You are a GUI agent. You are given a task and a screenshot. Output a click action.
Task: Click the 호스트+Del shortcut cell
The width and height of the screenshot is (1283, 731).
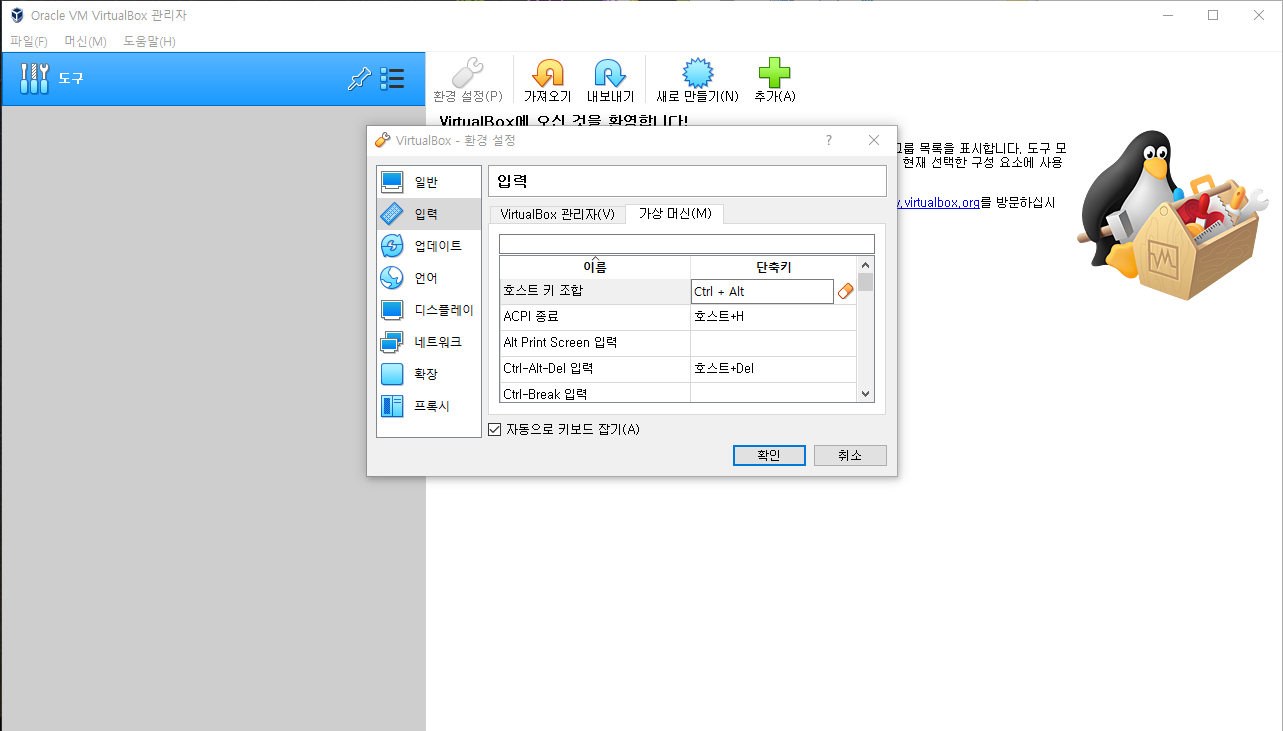click(x=773, y=369)
